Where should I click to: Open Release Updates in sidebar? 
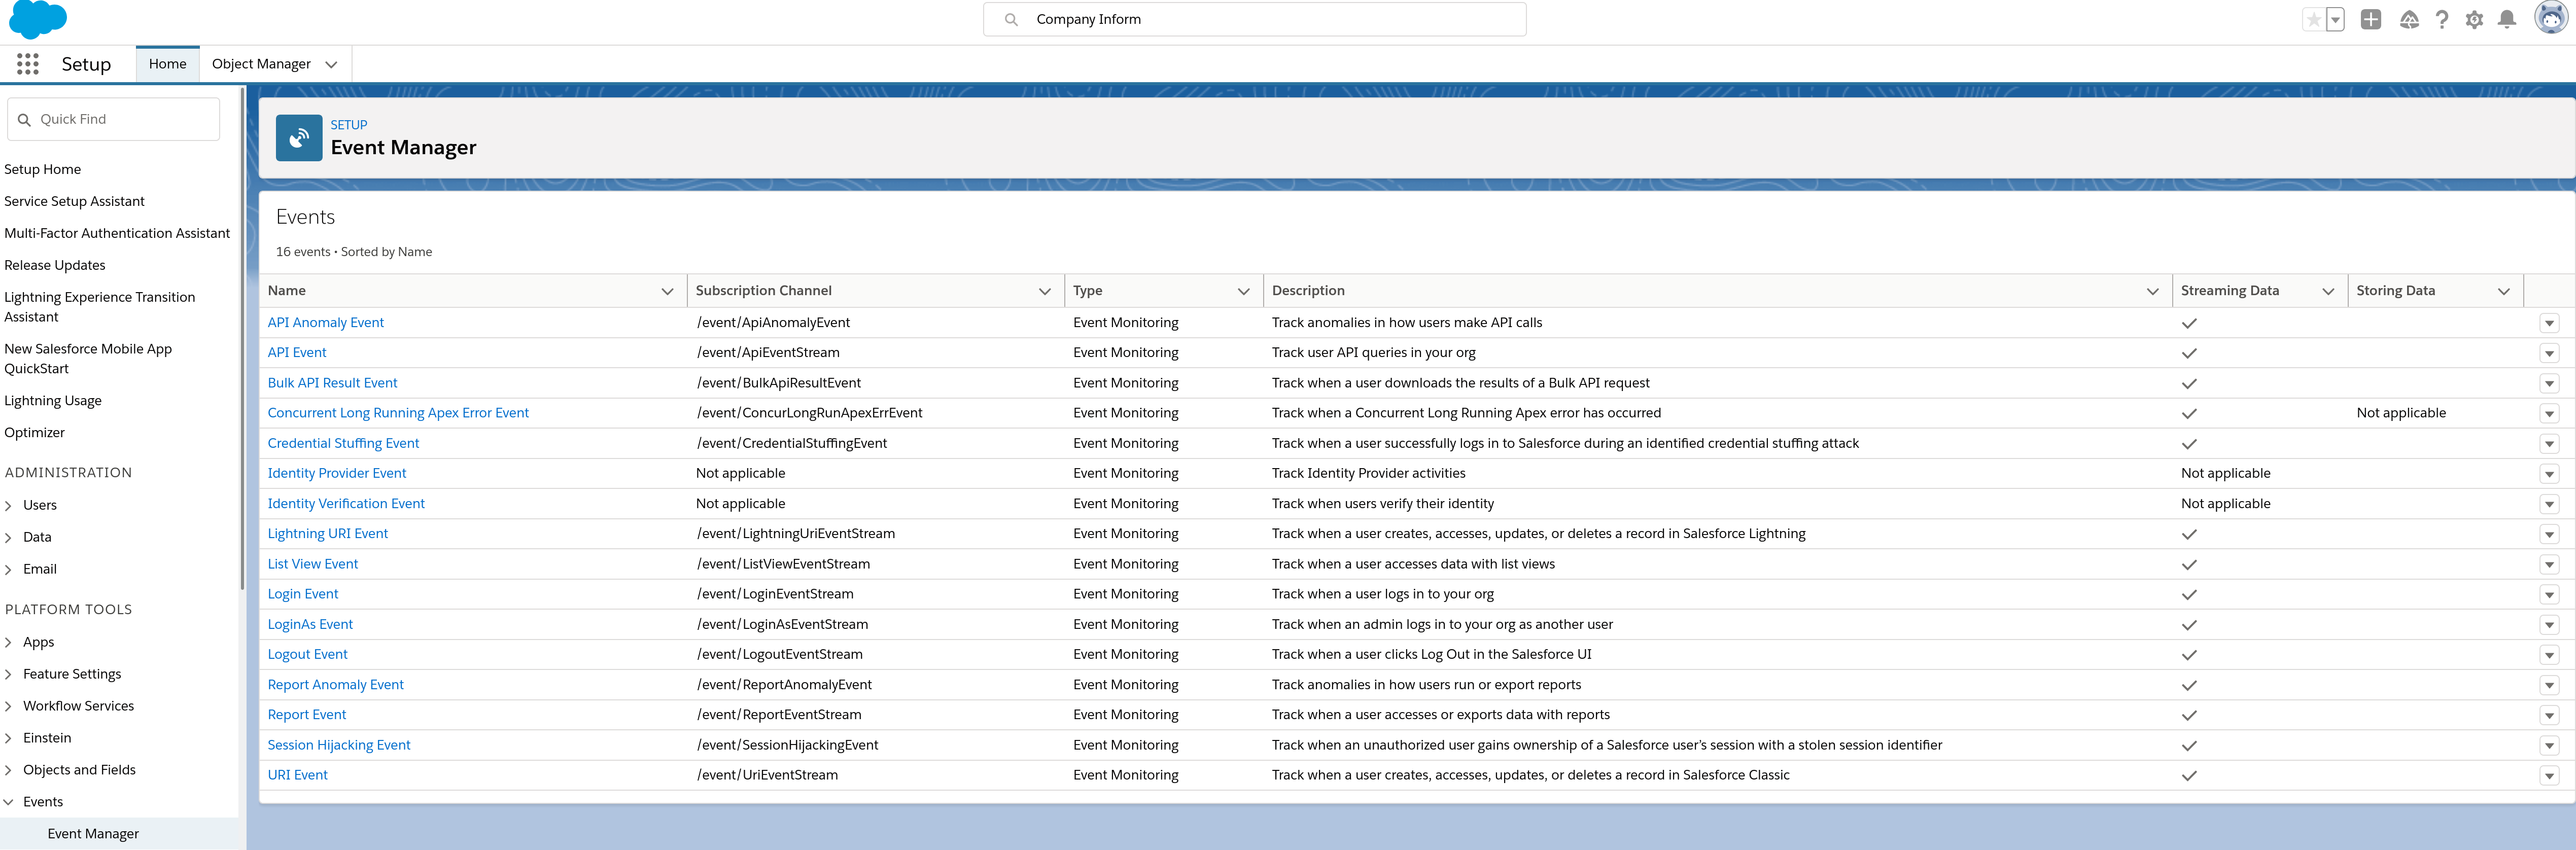click(55, 265)
